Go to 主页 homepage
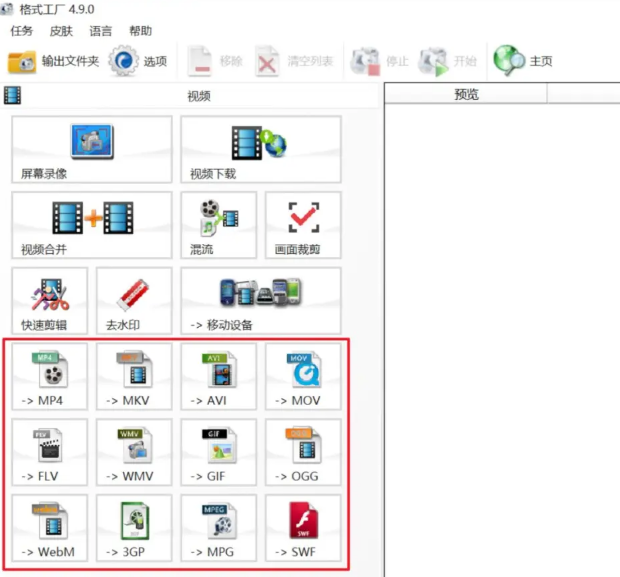The height and width of the screenshot is (577, 620). point(524,61)
